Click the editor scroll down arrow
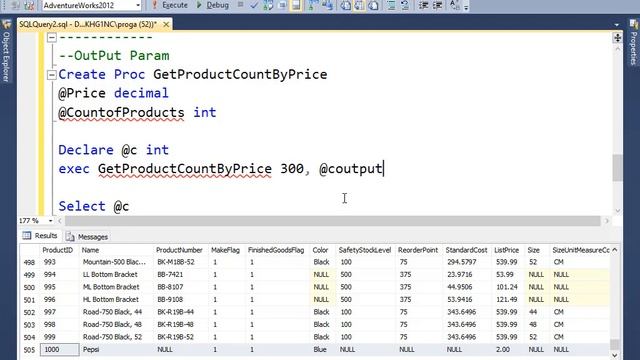 (618, 211)
